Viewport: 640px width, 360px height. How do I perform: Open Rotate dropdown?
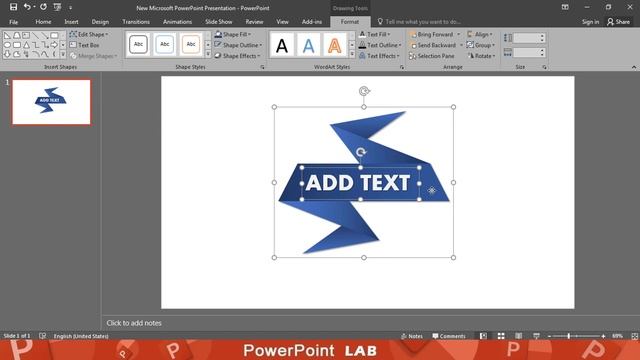coord(481,56)
